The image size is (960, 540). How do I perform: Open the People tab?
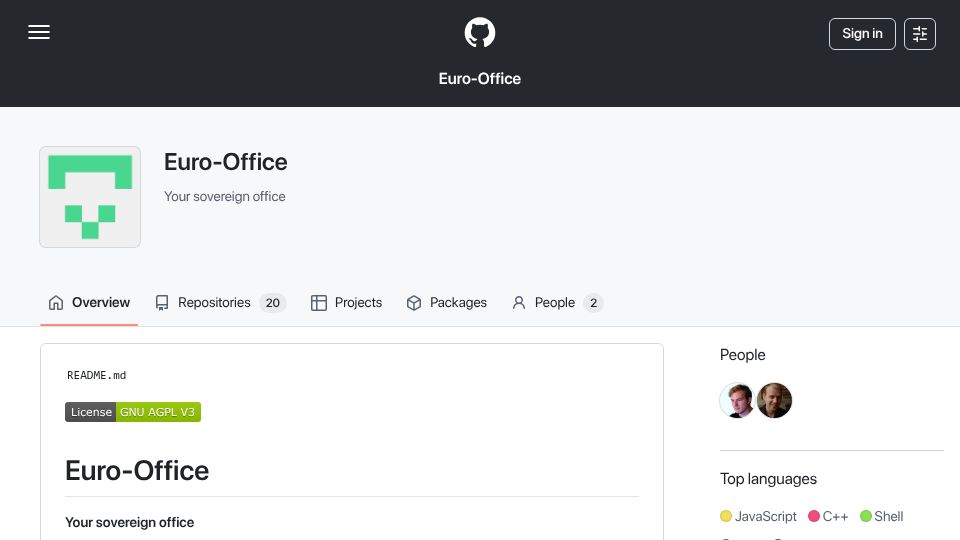(557, 302)
